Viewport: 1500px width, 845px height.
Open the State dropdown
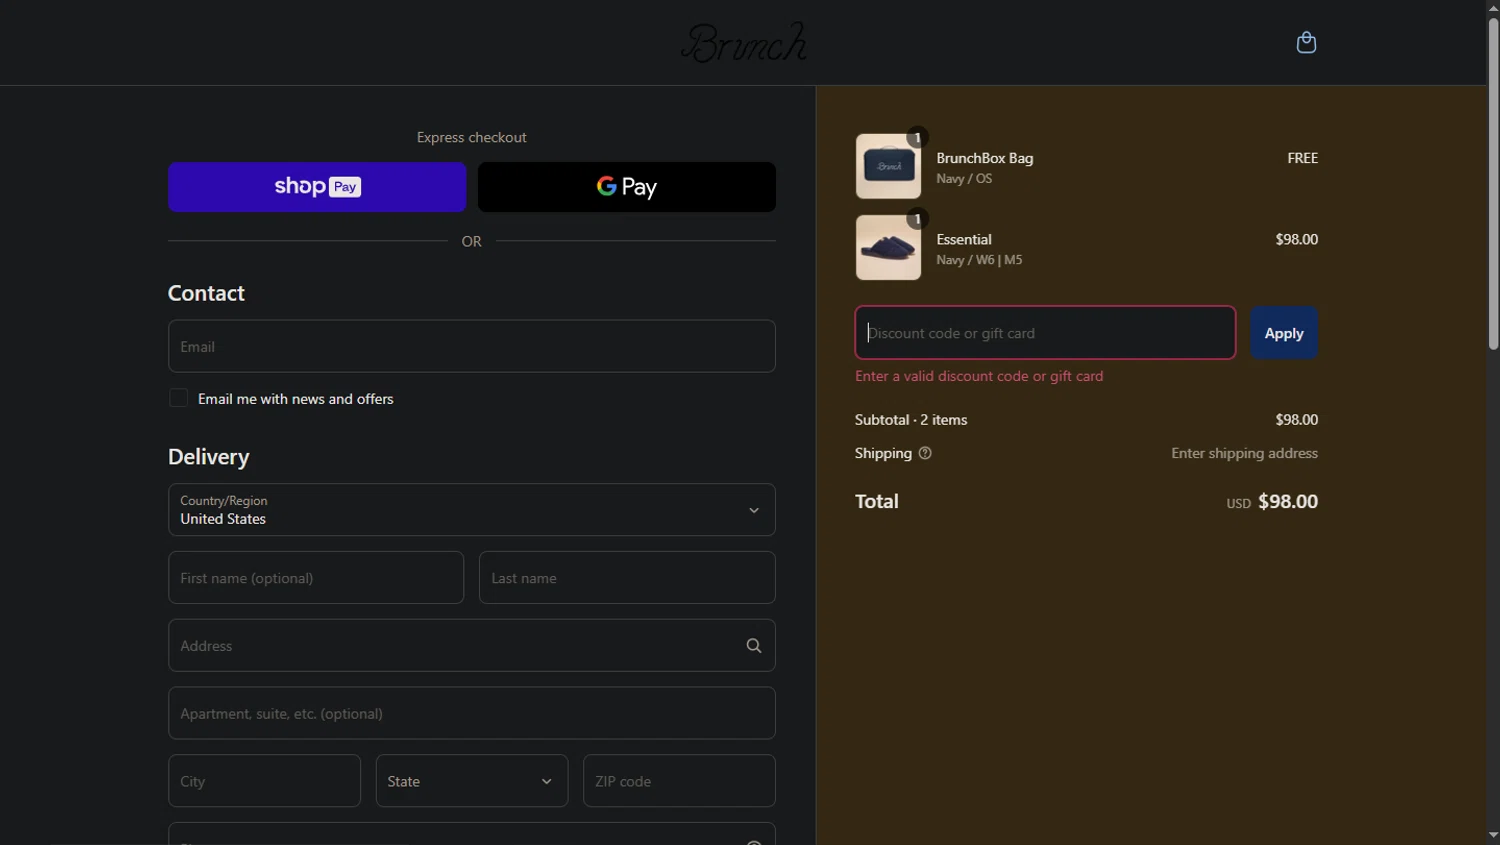coord(472,781)
